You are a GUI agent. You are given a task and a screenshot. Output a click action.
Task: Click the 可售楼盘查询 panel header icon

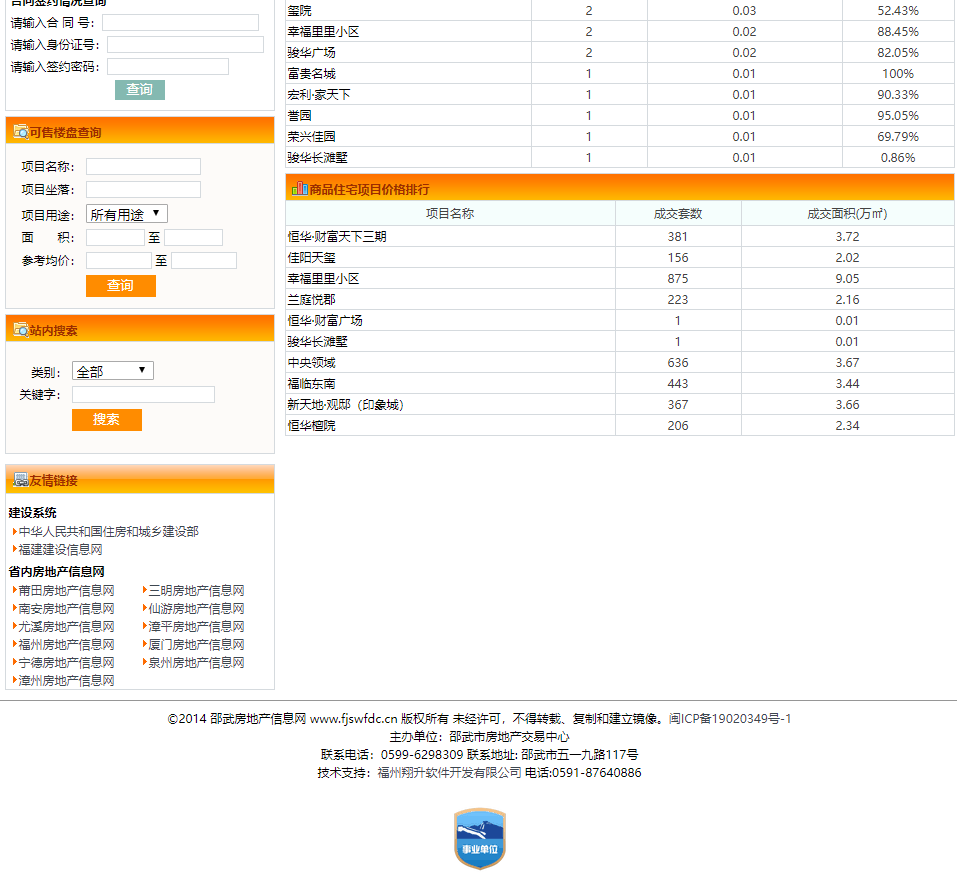pos(20,132)
